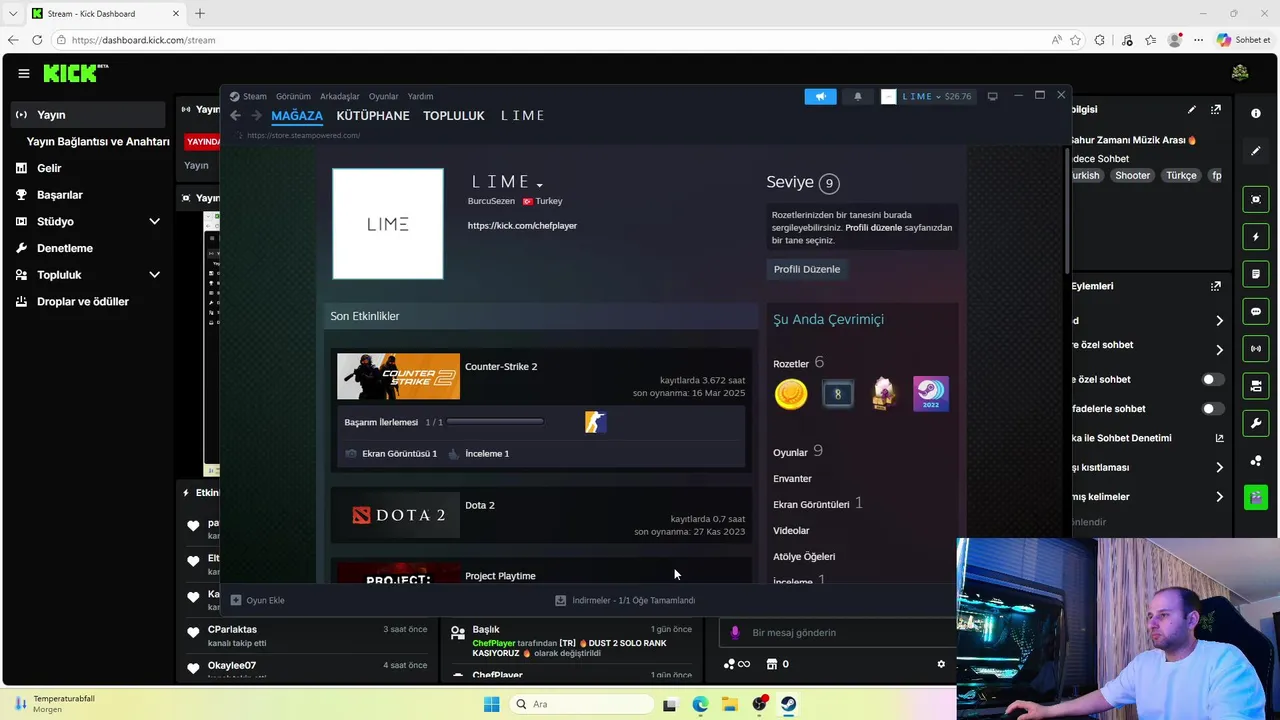The height and width of the screenshot is (720, 1280).
Task: Open Denetleme in Kick sidebar
Action: (65, 248)
